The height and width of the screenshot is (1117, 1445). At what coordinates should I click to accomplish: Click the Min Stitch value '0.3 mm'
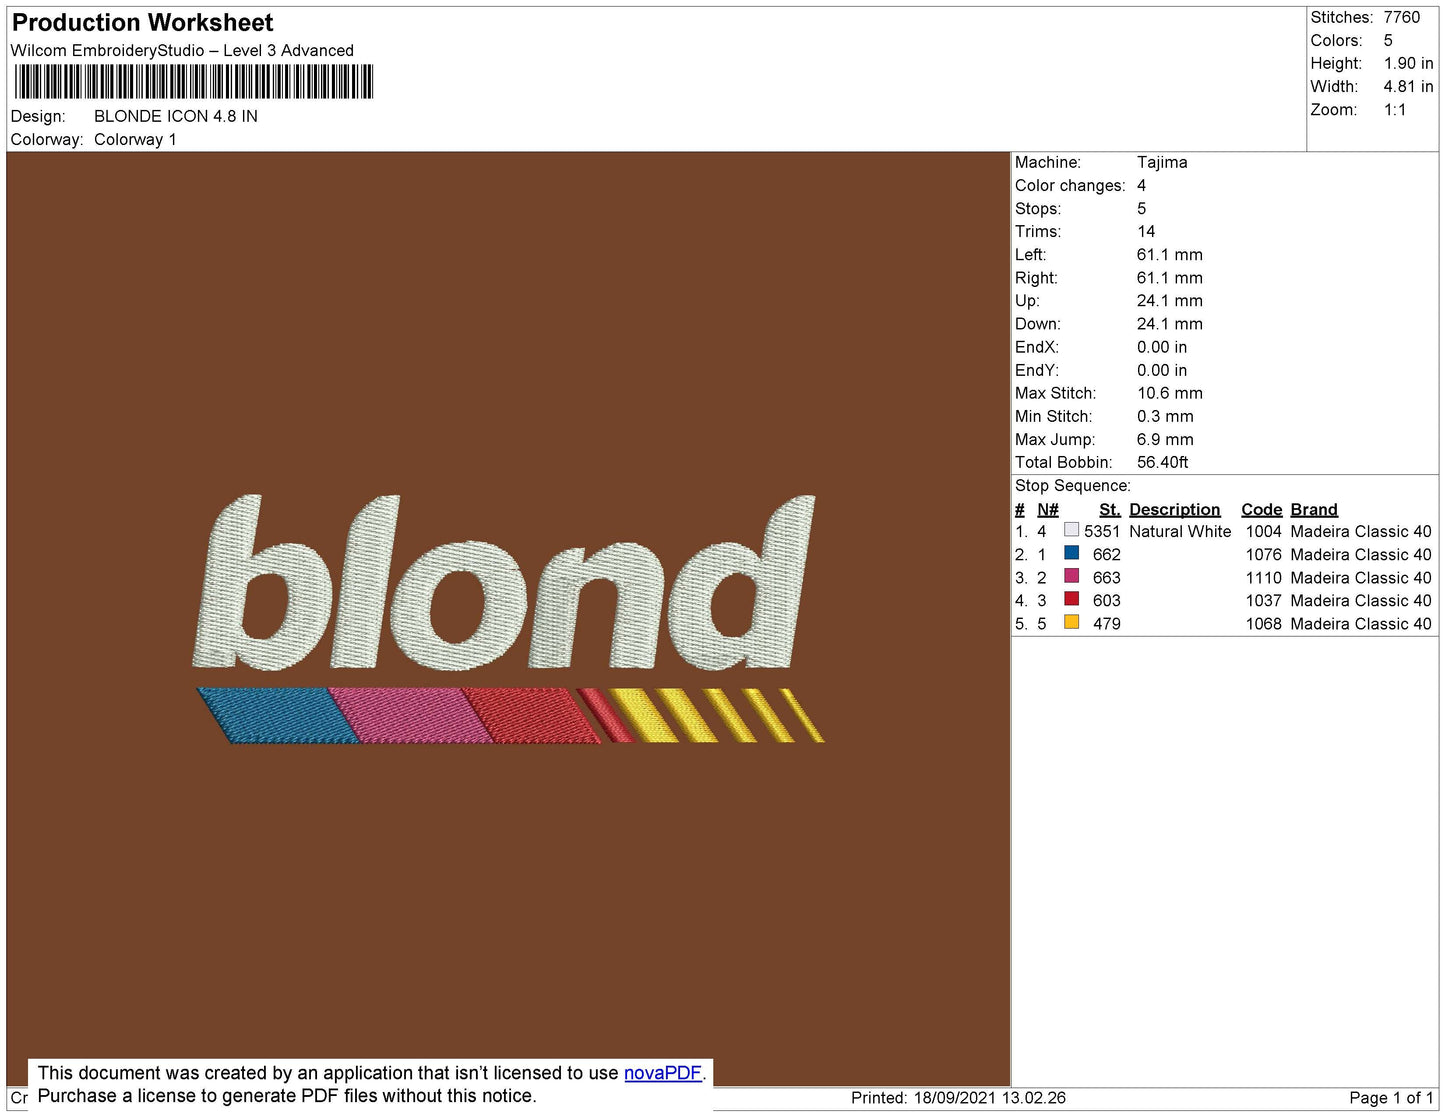coord(1165,416)
